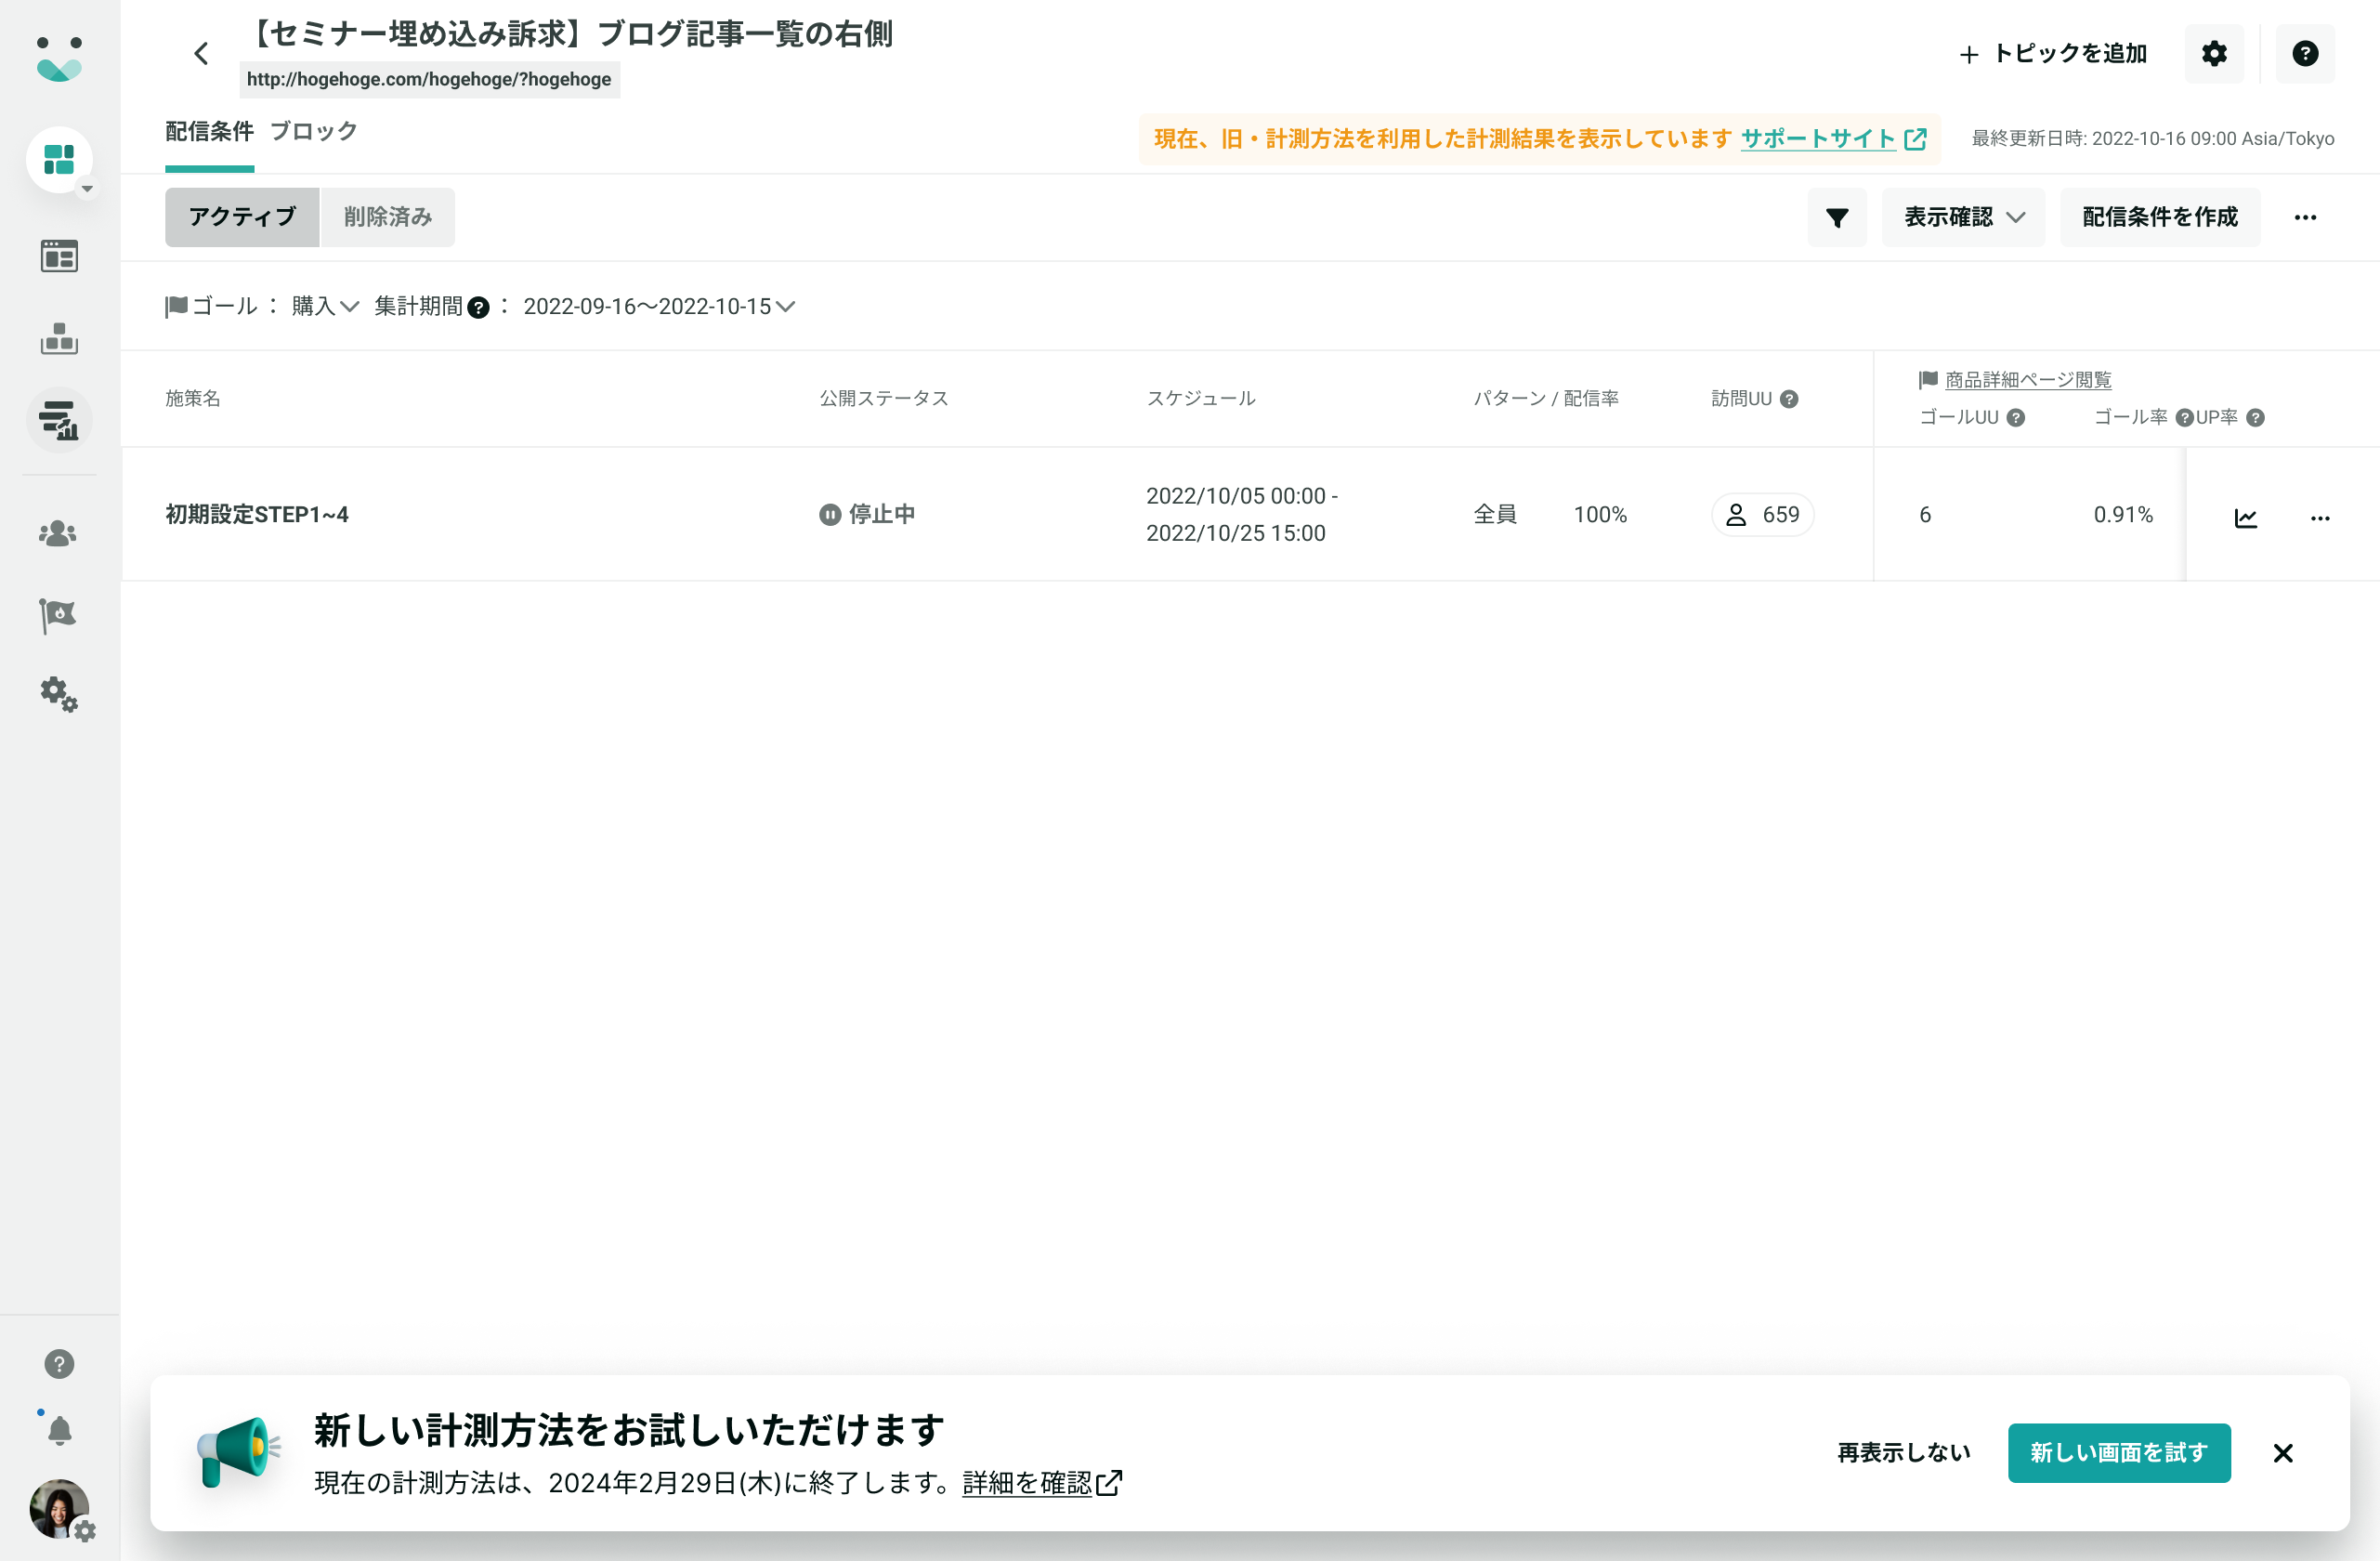Click the 全員 pattern label
The width and height of the screenshot is (2380, 1561).
pyautogui.click(x=1495, y=514)
